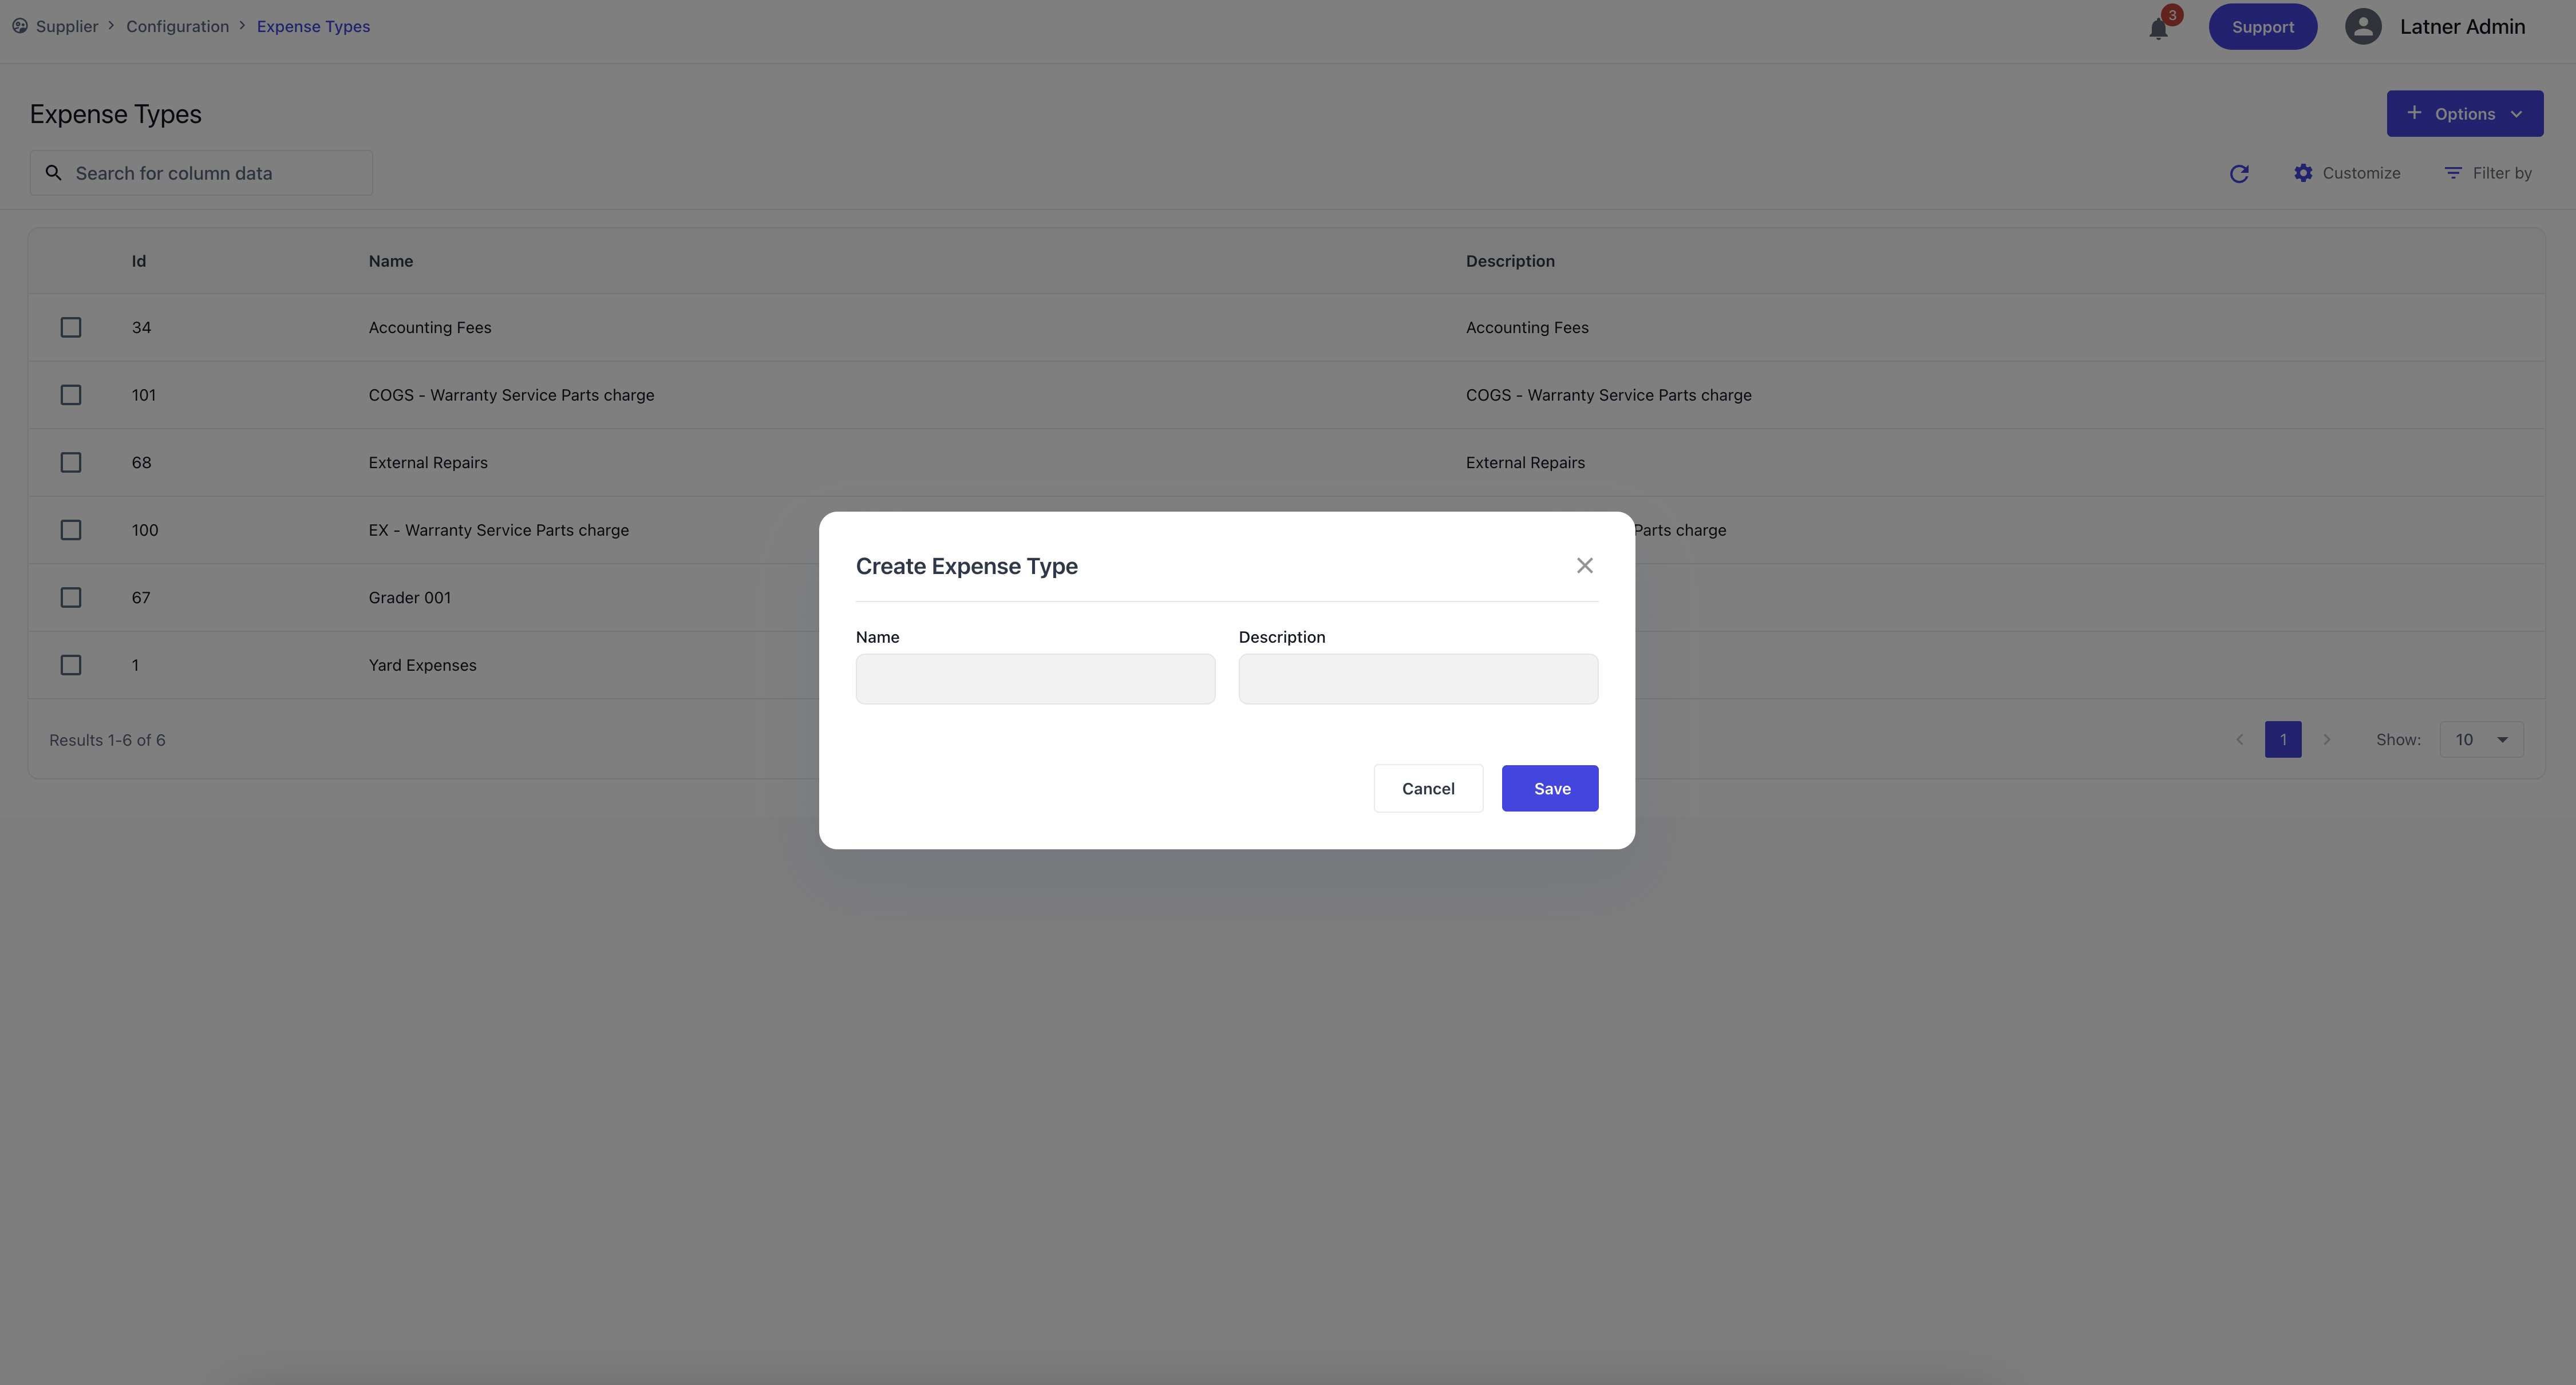Image resolution: width=2576 pixels, height=1385 pixels.
Task: Click the notification bell icon
Action: [x=2158, y=29]
